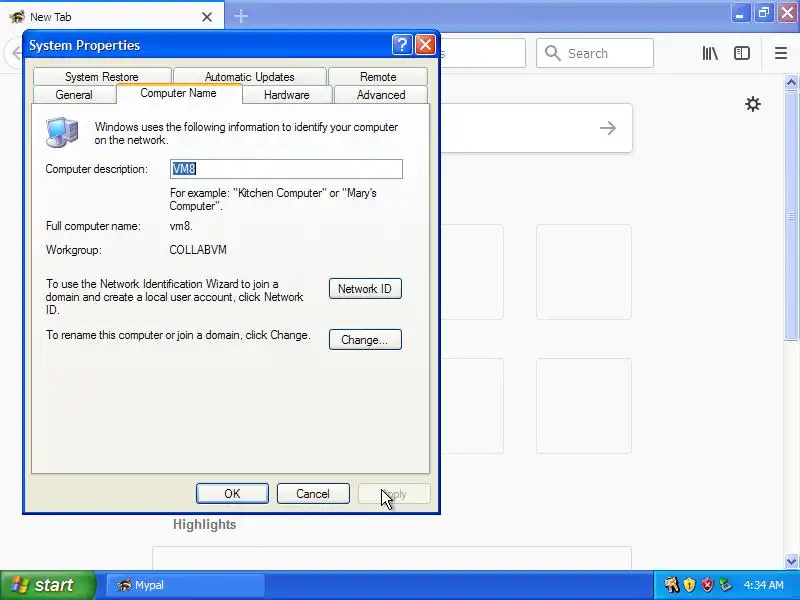Viewport: 800px width, 600px height.
Task: Click the go arrow in the page search bar
Action: [x=608, y=128]
